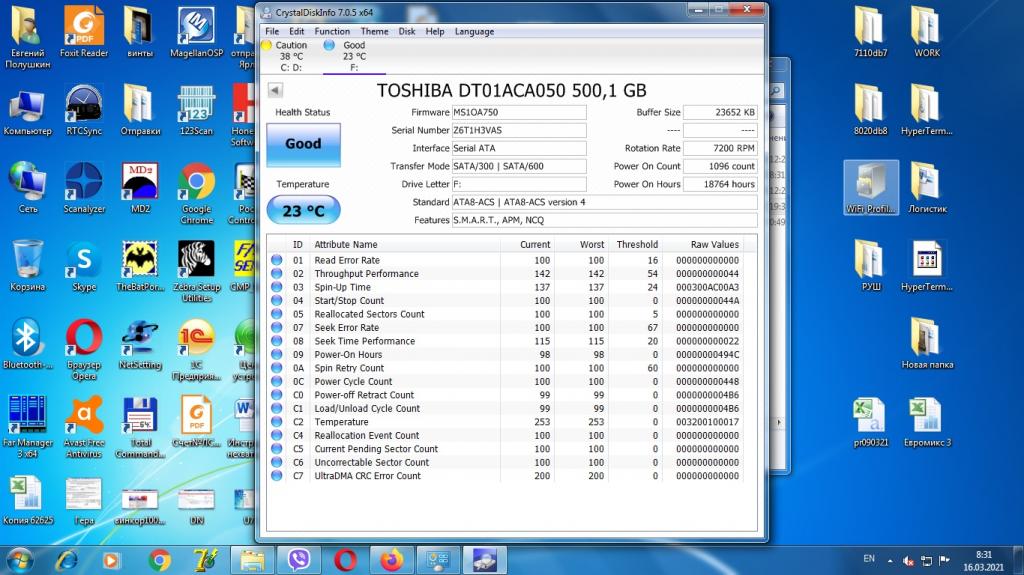Select the Temperature attribute row C2

click(x=505, y=422)
